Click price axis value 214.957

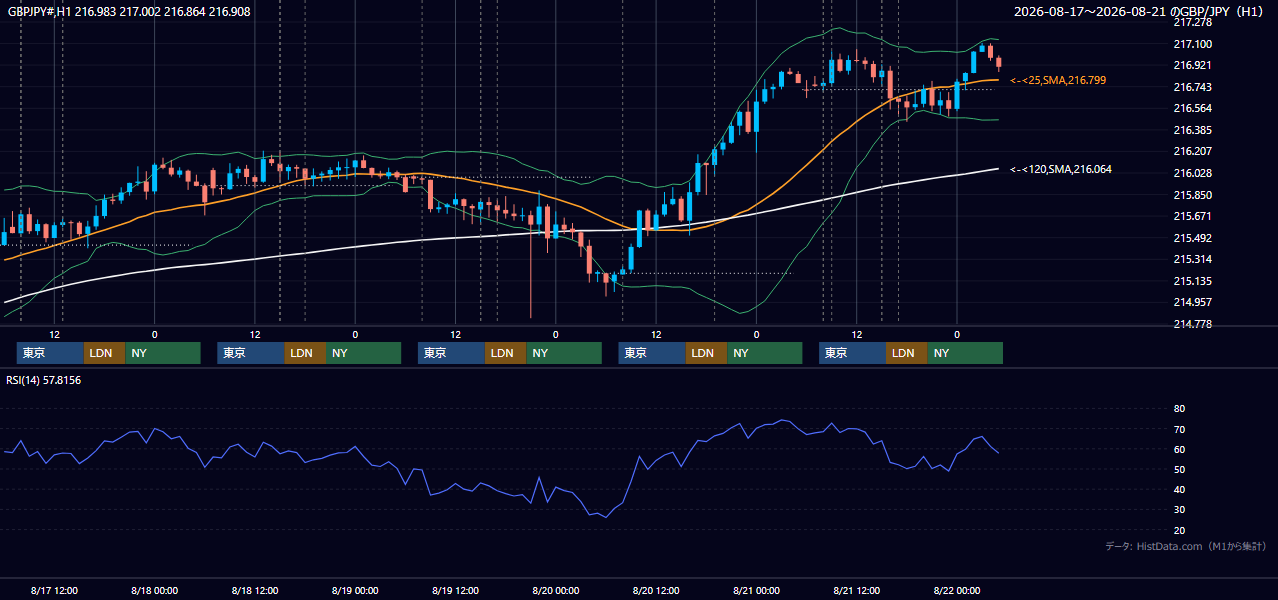1192,302
